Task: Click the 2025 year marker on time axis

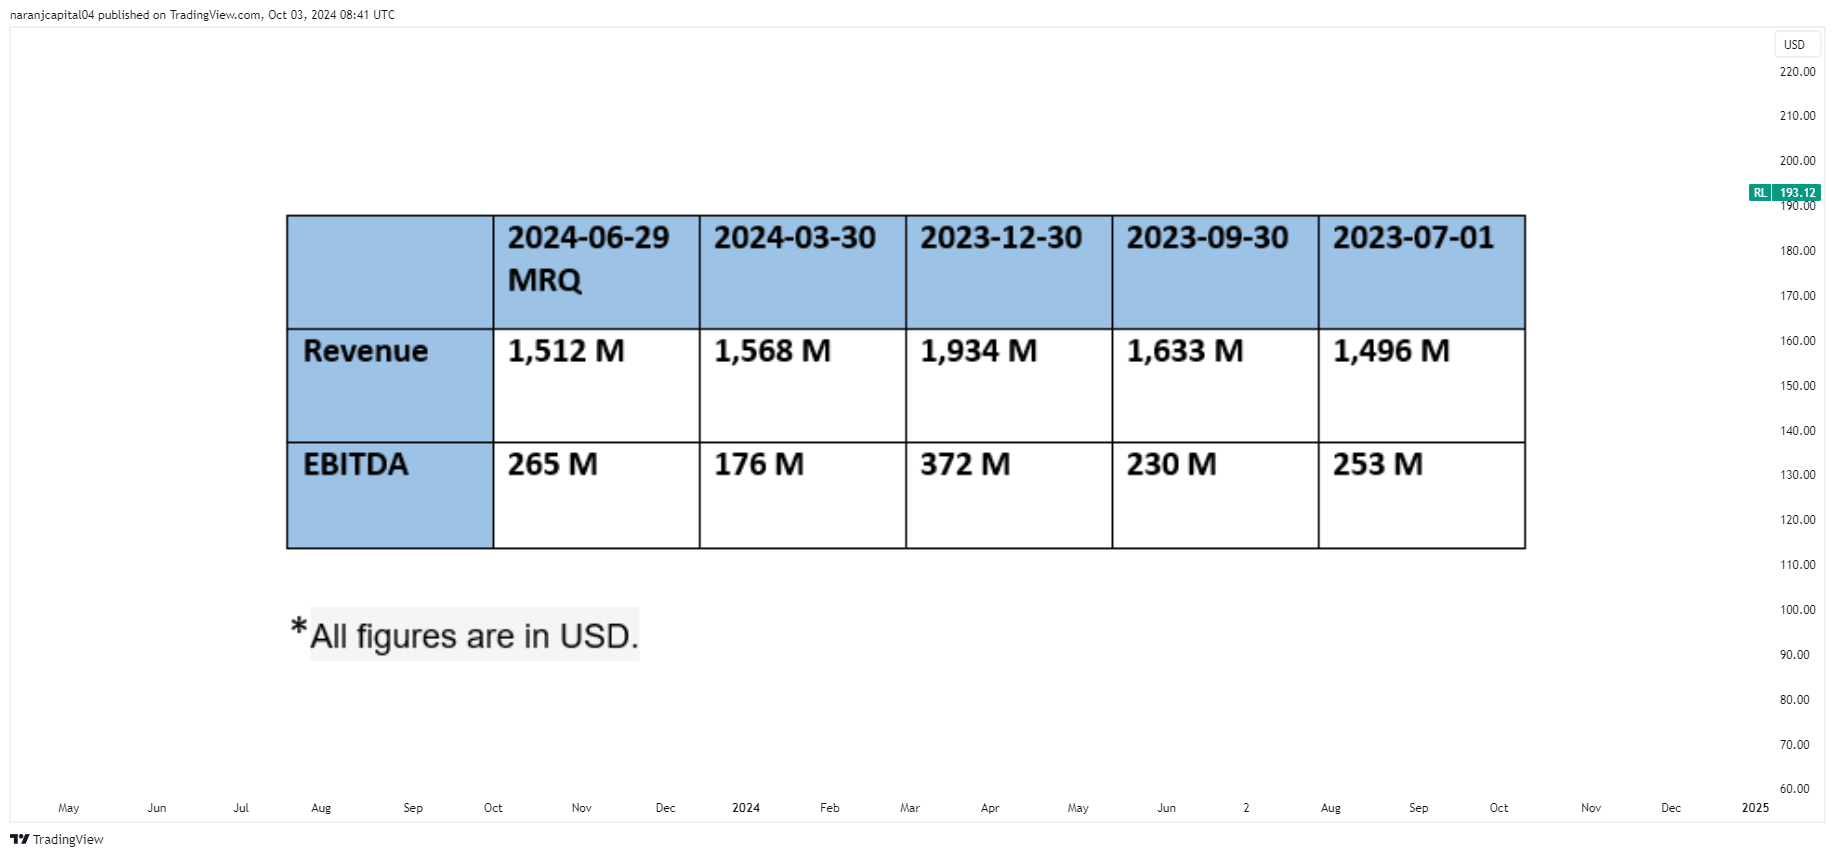Action: click(1755, 808)
